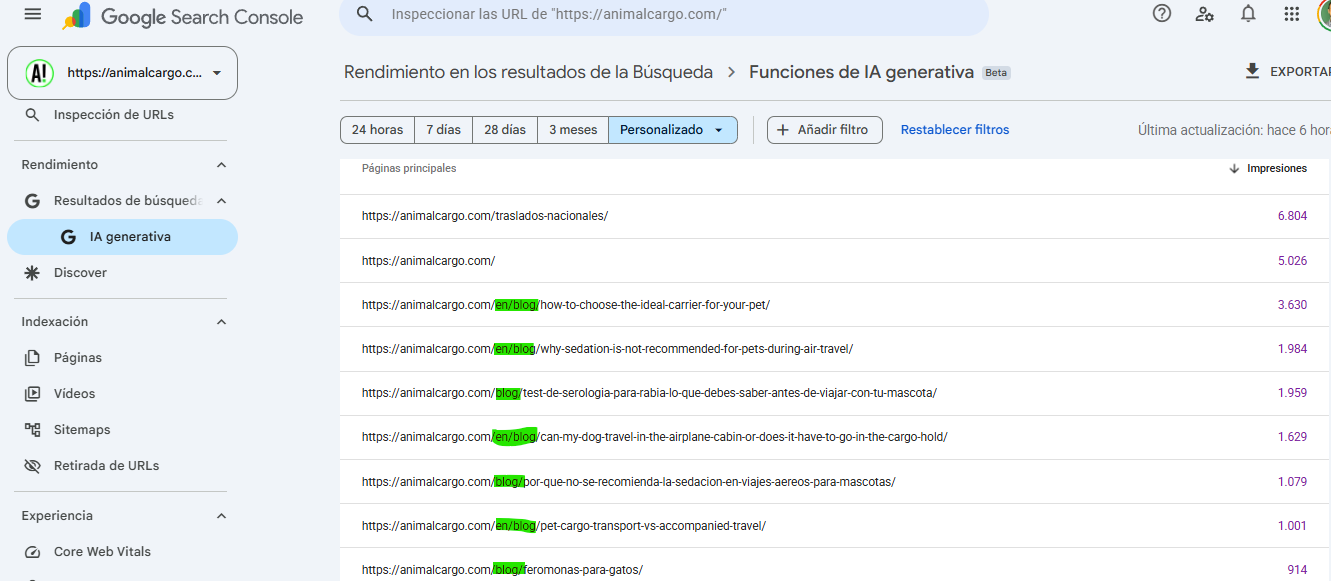
Task: Click the 5.026 impressions value
Action: [x=1292, y=261]
